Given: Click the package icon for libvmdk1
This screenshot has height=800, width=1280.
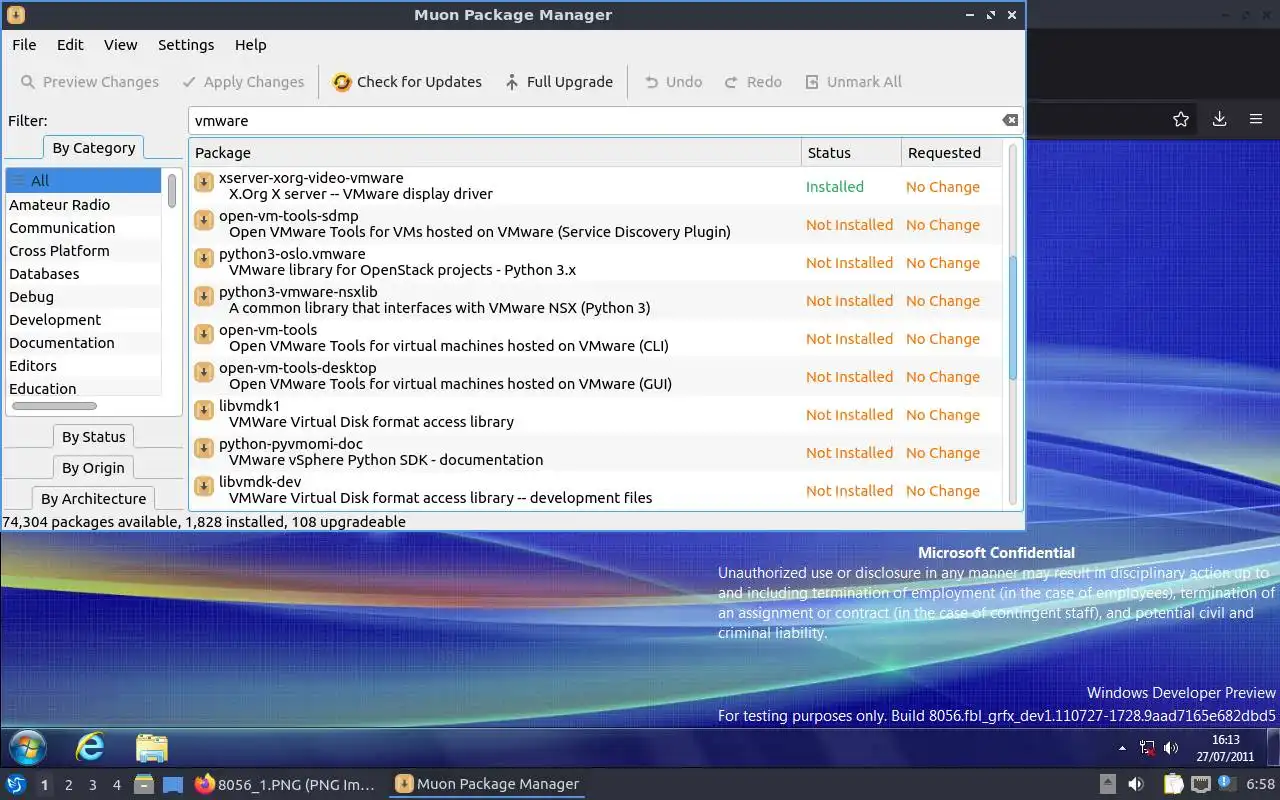Looking at the screenshot, I should pyautogui.click(x=204, y=410).
